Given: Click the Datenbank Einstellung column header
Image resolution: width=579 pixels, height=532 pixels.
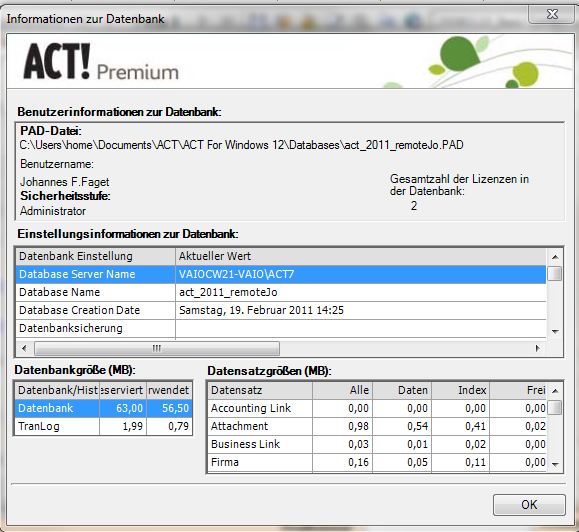Looking at the screenshot, I should [x=95, y=256].
